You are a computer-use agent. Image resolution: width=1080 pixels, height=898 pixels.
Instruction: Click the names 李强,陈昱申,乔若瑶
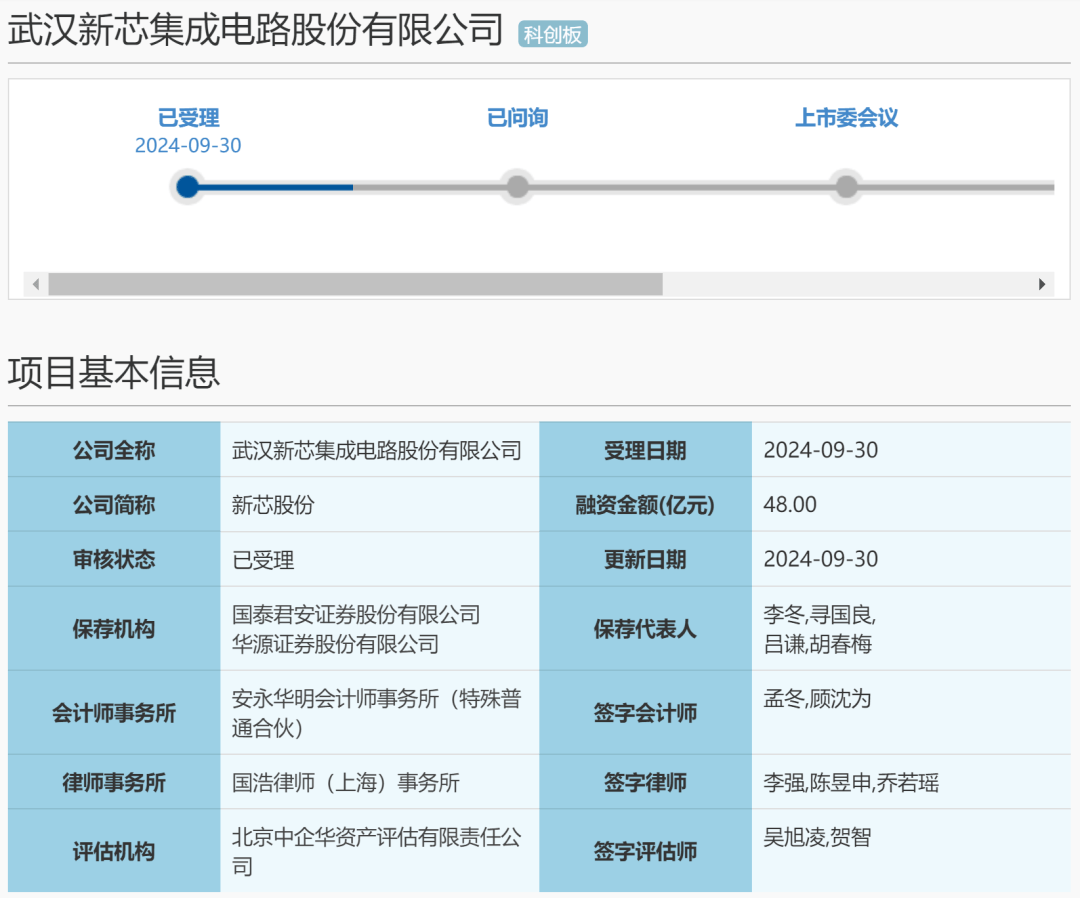pyautogui.click(x=851, y=782)
